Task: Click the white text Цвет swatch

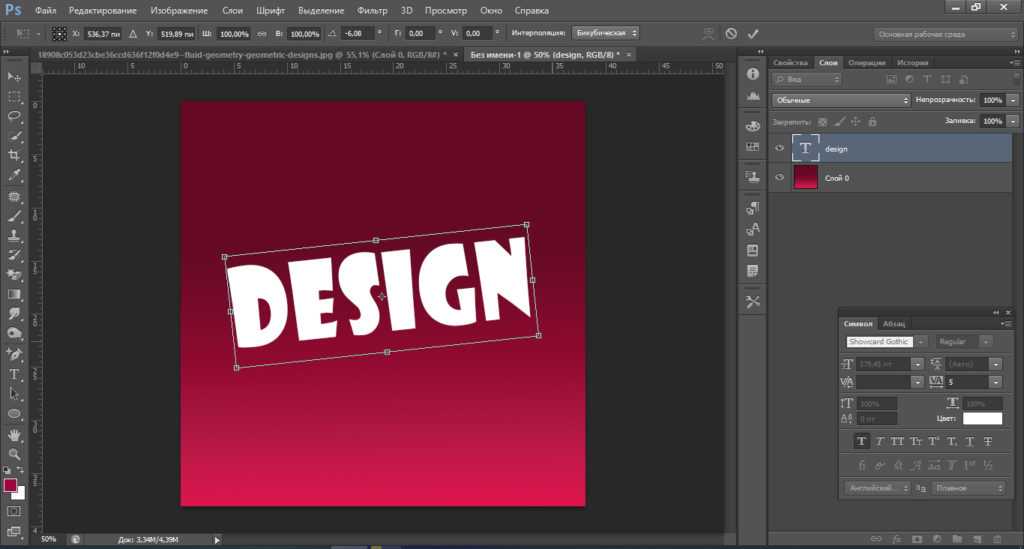Action: 982,418
